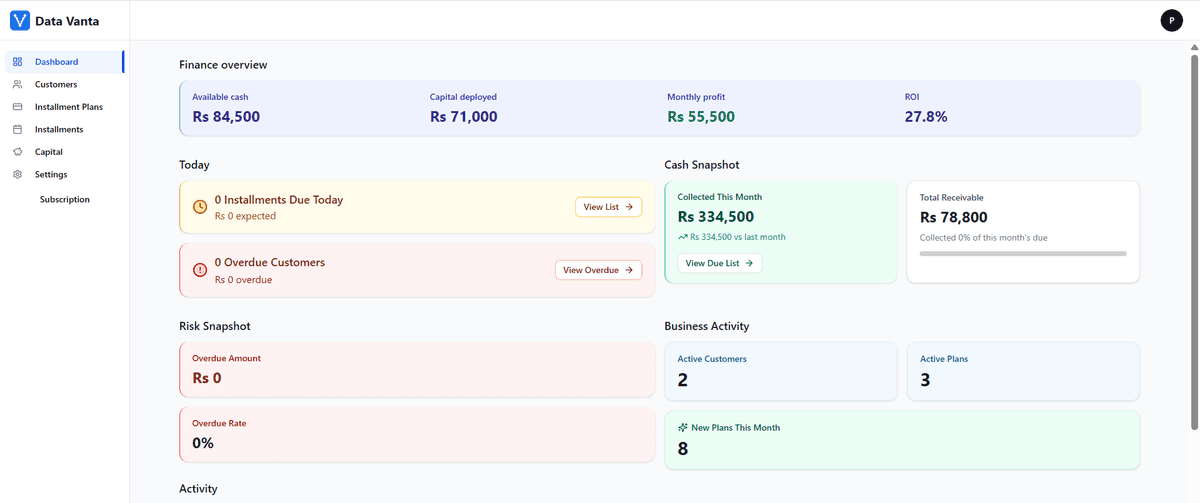Click the Installments calendar icon

point(17,130)
